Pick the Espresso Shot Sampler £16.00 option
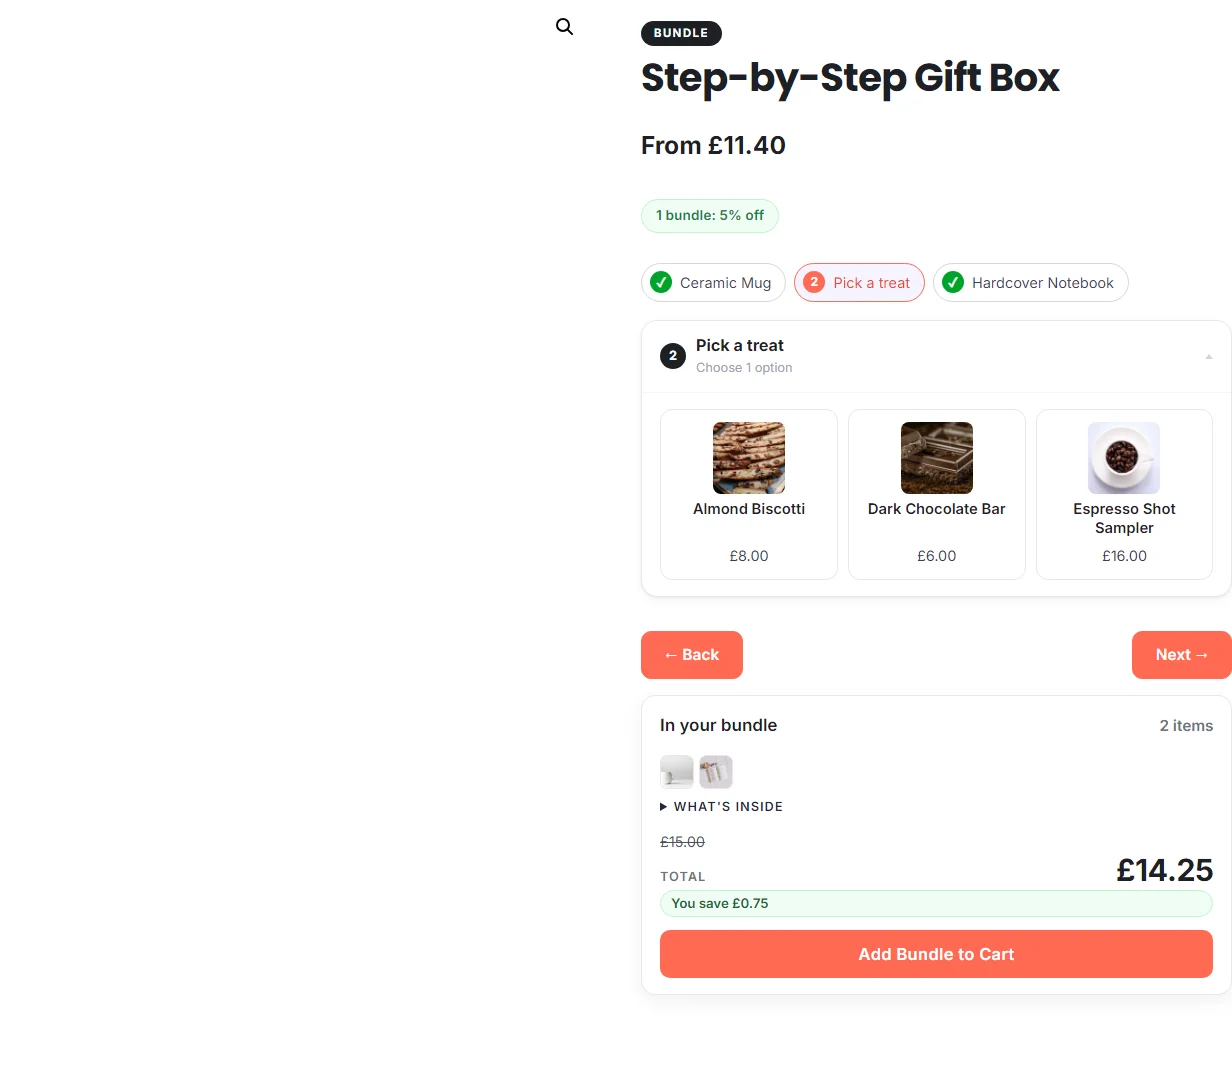 (x=1124, y=494)
